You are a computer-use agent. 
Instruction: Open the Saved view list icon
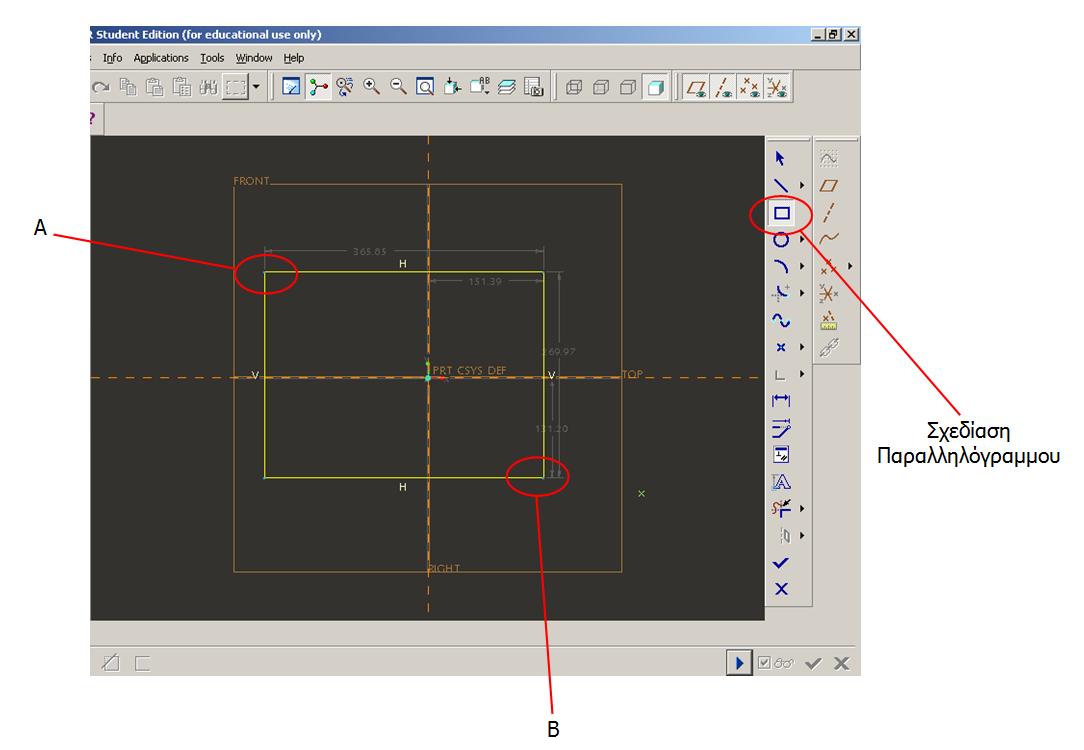point(479,87)
